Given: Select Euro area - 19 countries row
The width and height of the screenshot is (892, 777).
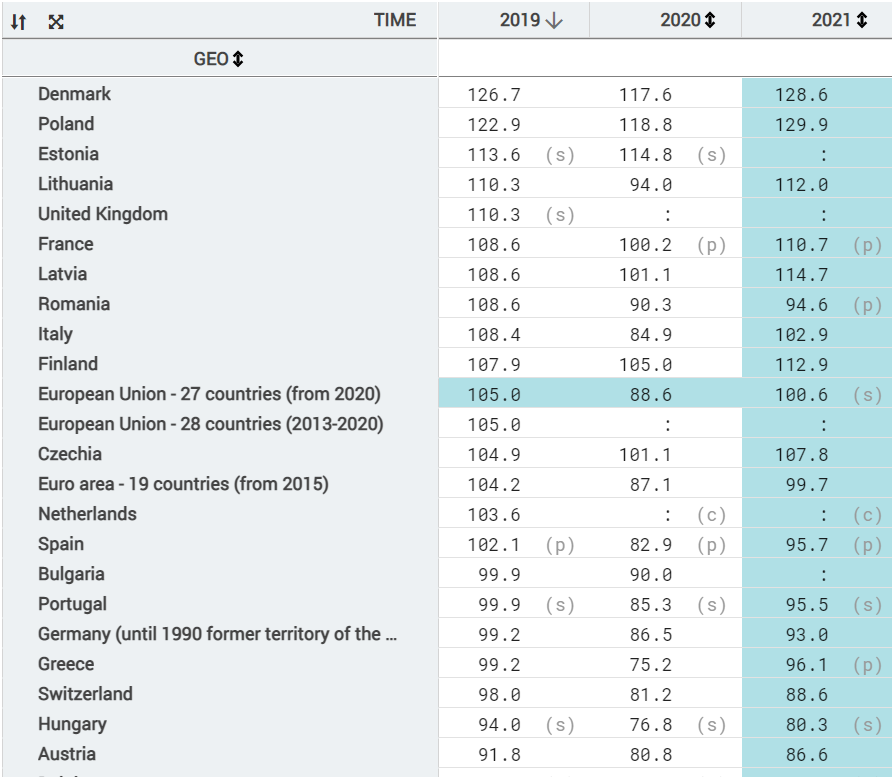Looking at the screenshot, I should tap(183, 484).
